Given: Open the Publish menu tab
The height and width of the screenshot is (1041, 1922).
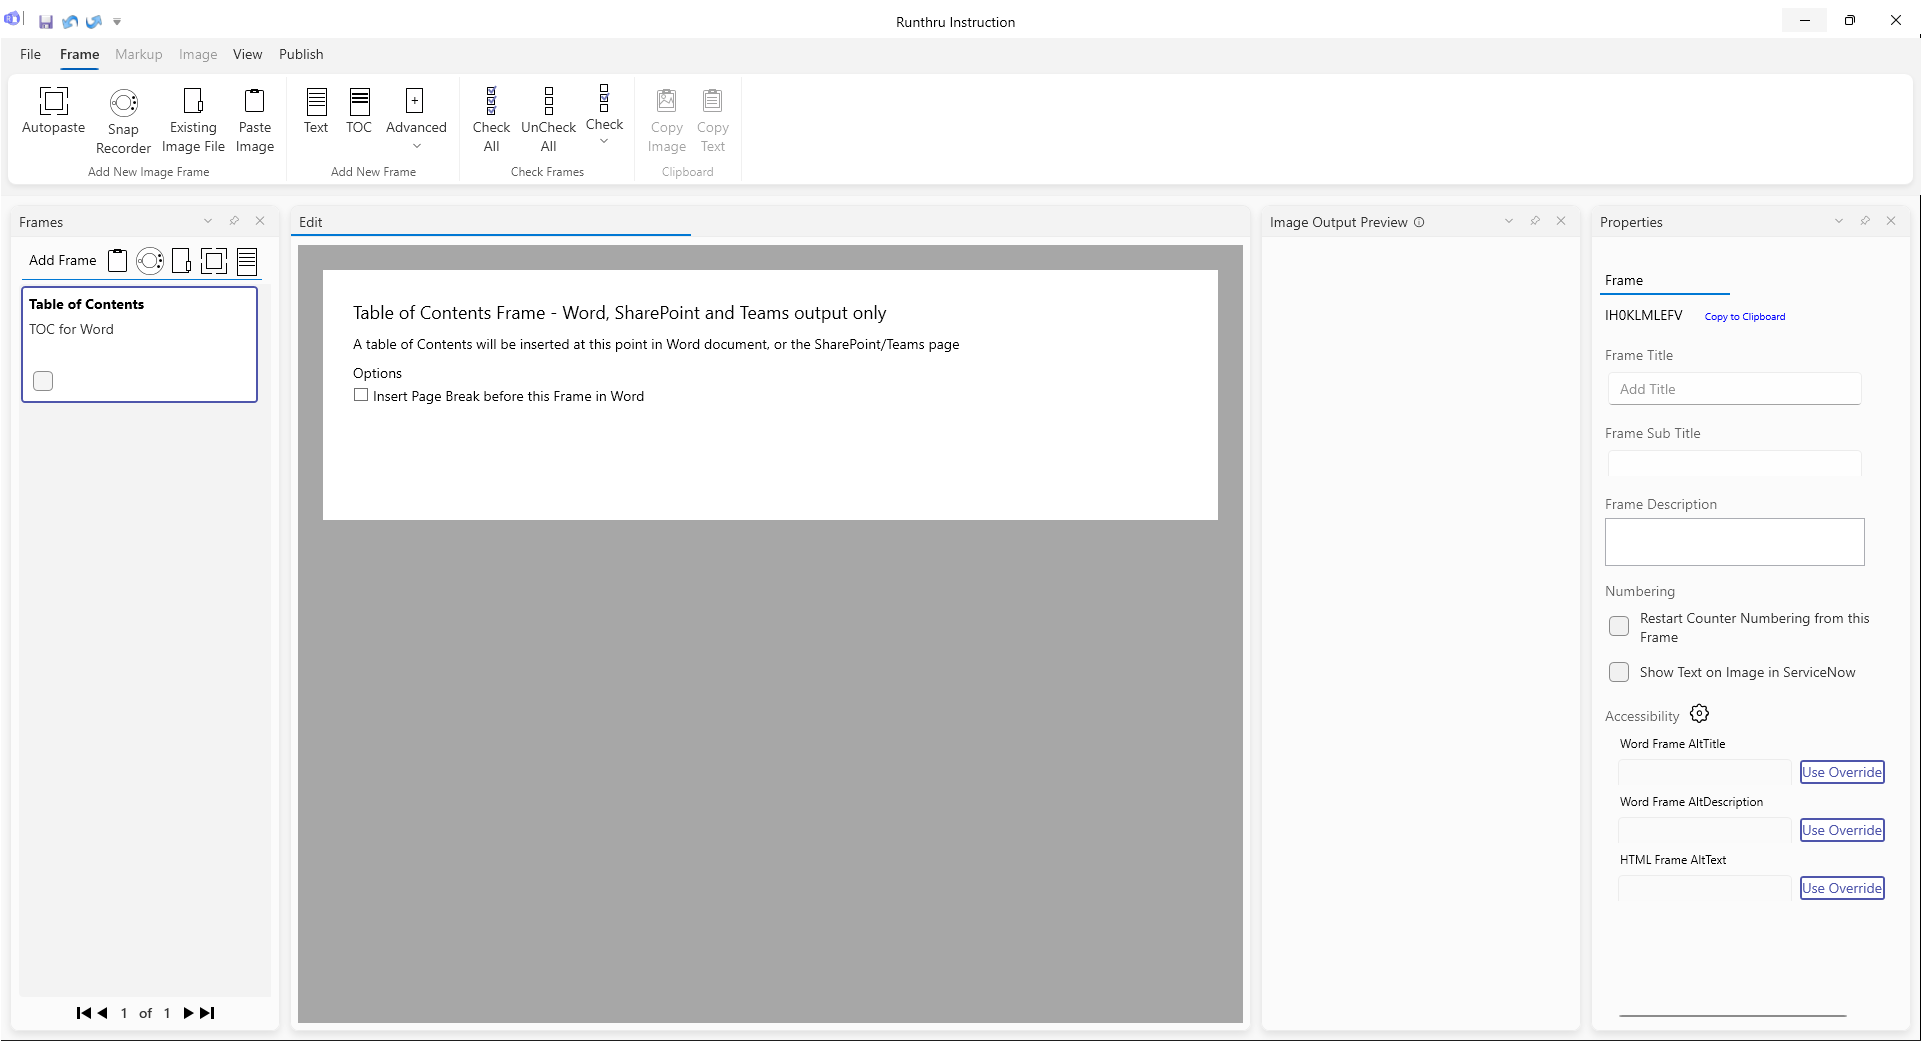Looking at the screenshot, I should [301, 55].
